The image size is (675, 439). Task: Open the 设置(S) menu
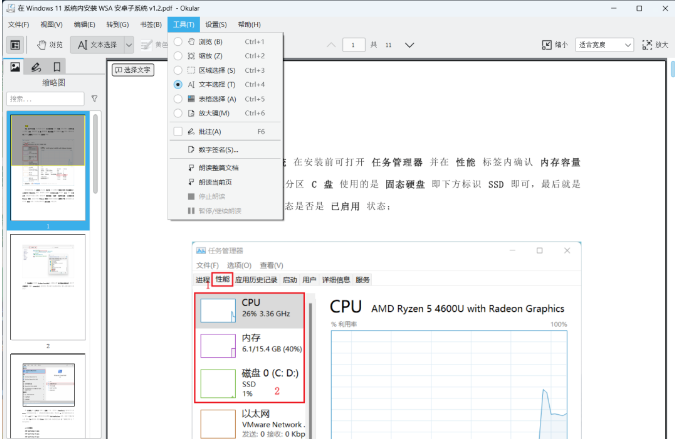coord(216,25)
